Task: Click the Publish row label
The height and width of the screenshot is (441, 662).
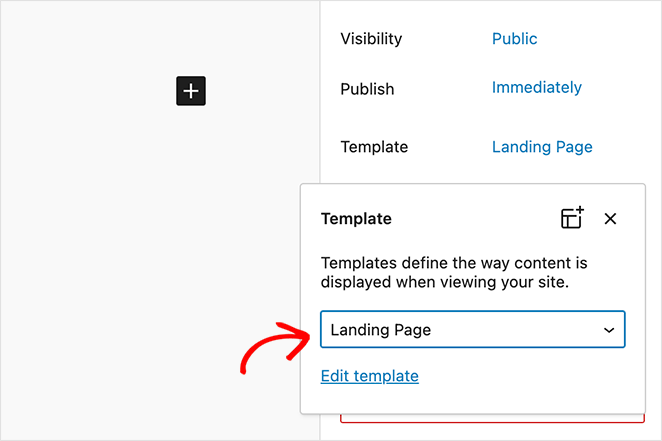Action: [367, 89]
